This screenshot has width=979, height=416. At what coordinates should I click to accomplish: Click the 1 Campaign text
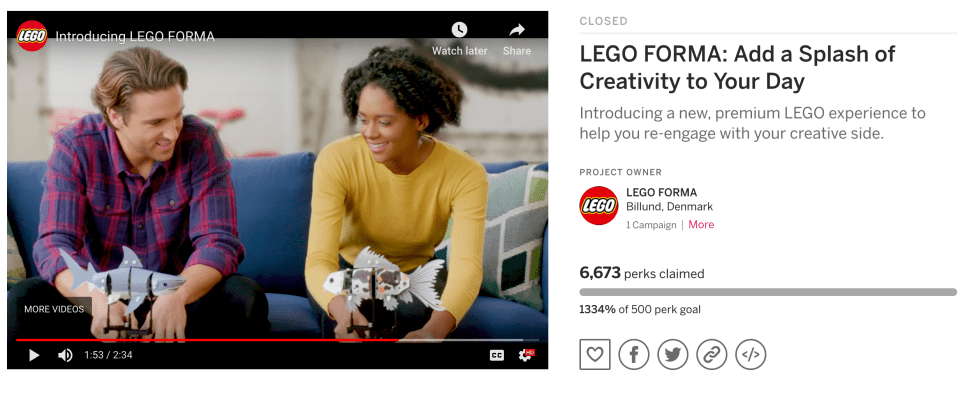[x=651, y=225]
